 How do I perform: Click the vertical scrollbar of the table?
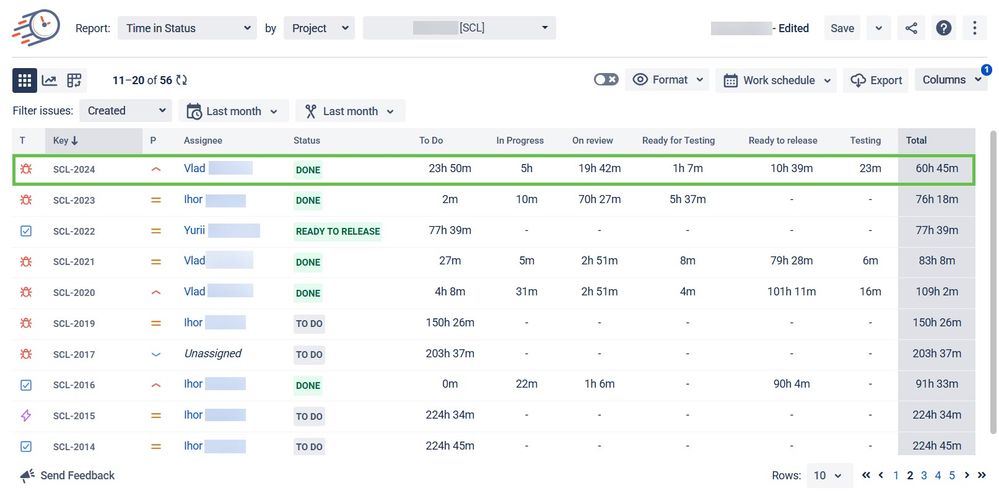click(x=993, y=280)
